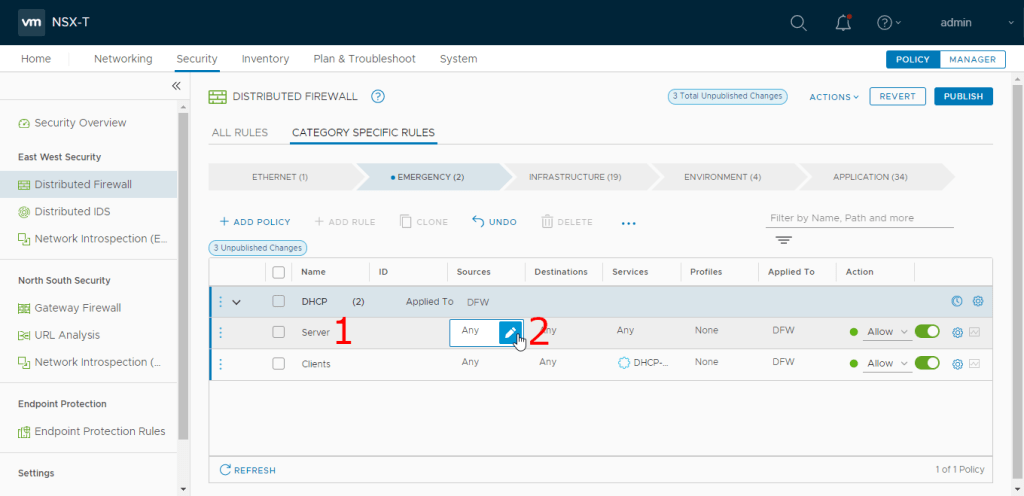Collapse the DHCP policy chevron
The height and width of the screenshot is (496, 1024).
coord(237,301)
